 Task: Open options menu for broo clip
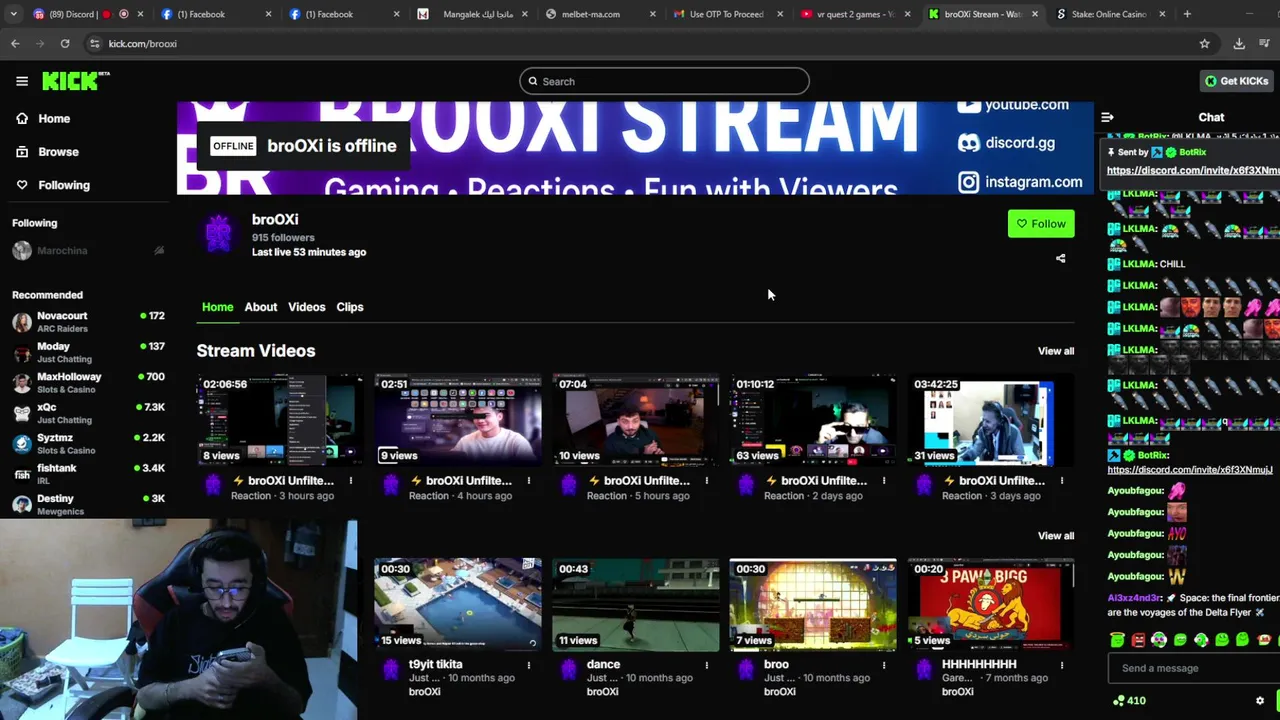coord(884,665)
